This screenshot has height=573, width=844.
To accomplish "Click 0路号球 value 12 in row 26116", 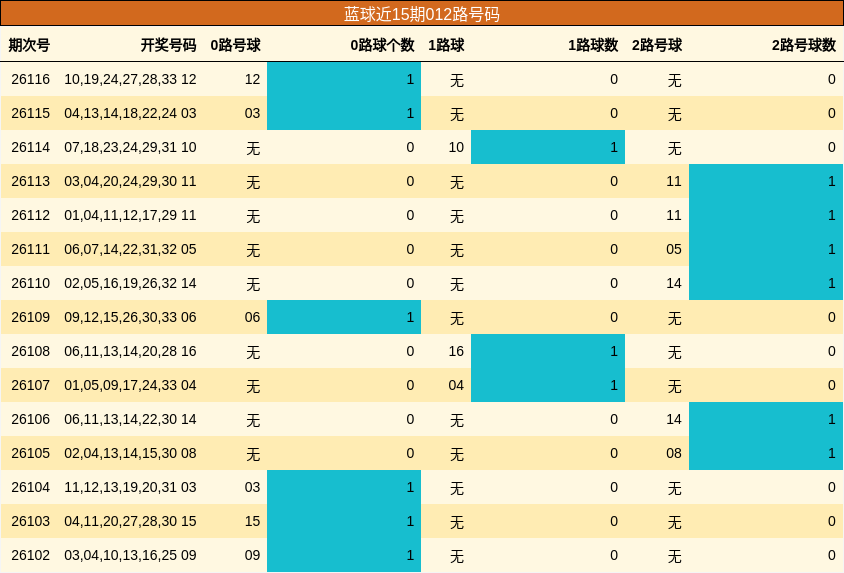I will pyautogui.click(x=252, y=80).
